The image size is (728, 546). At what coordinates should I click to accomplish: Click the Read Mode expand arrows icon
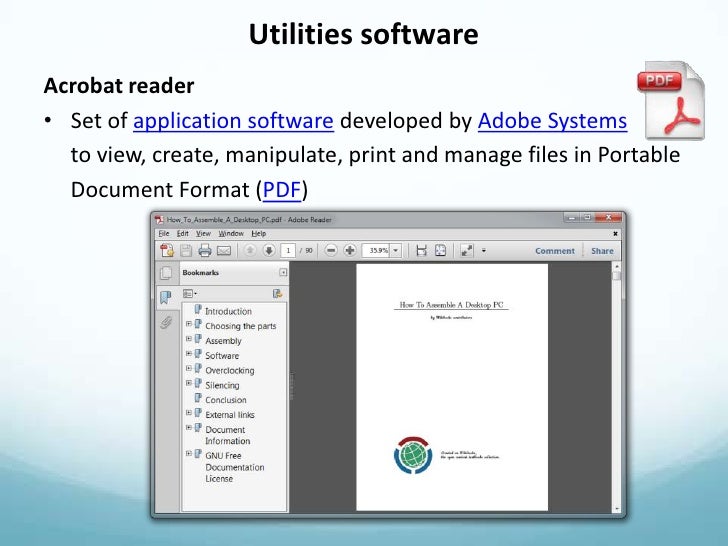pos(467,251)
